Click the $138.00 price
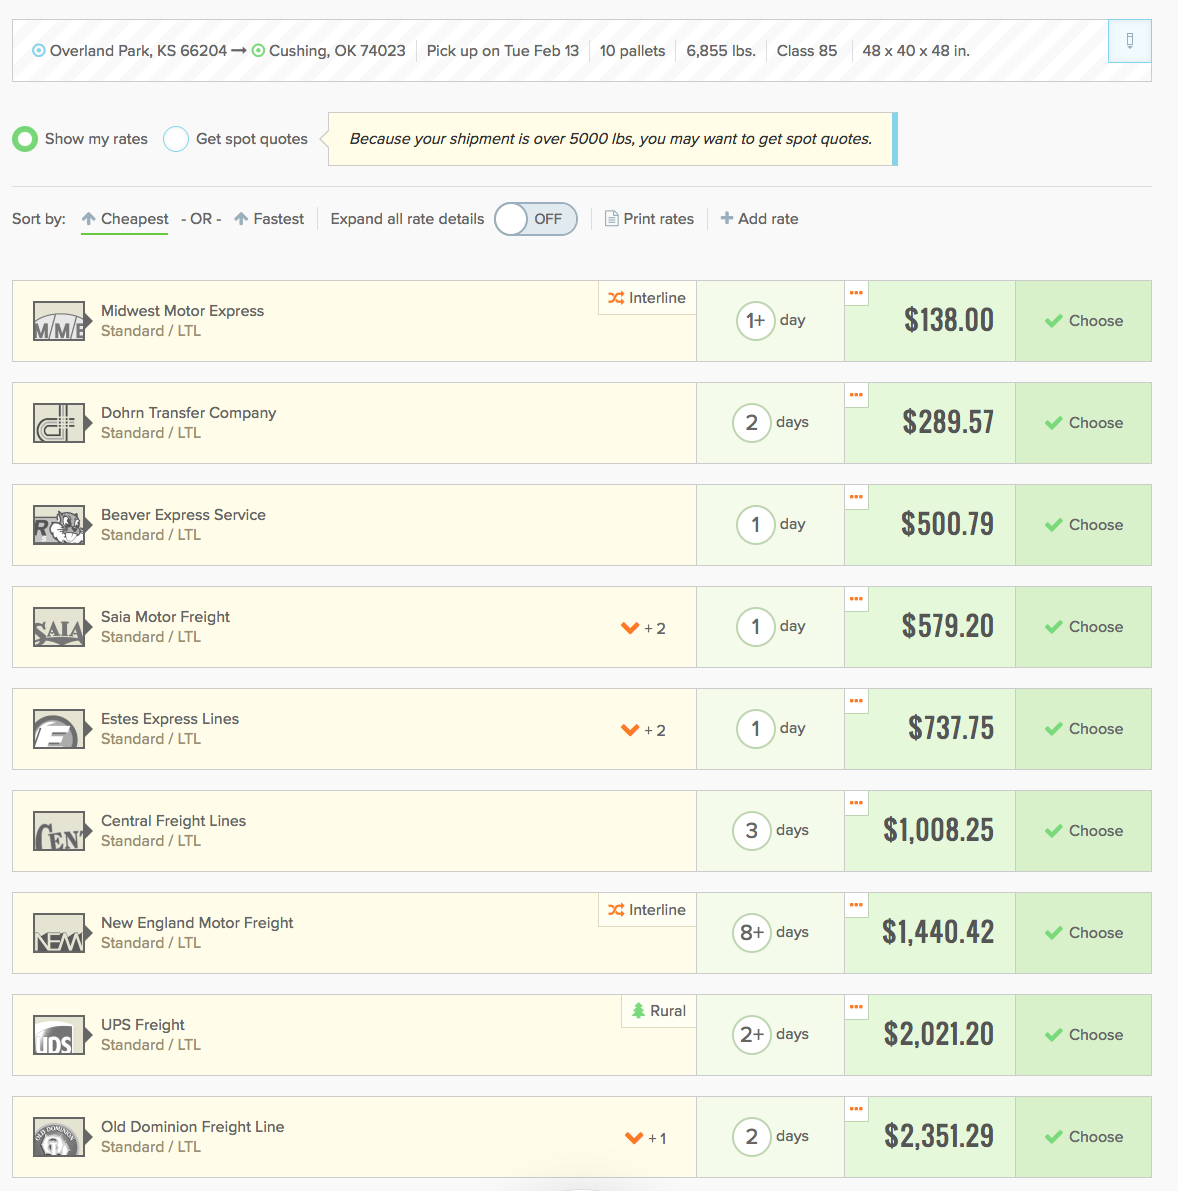1178x1191 pixels. (x=949, y=321)
